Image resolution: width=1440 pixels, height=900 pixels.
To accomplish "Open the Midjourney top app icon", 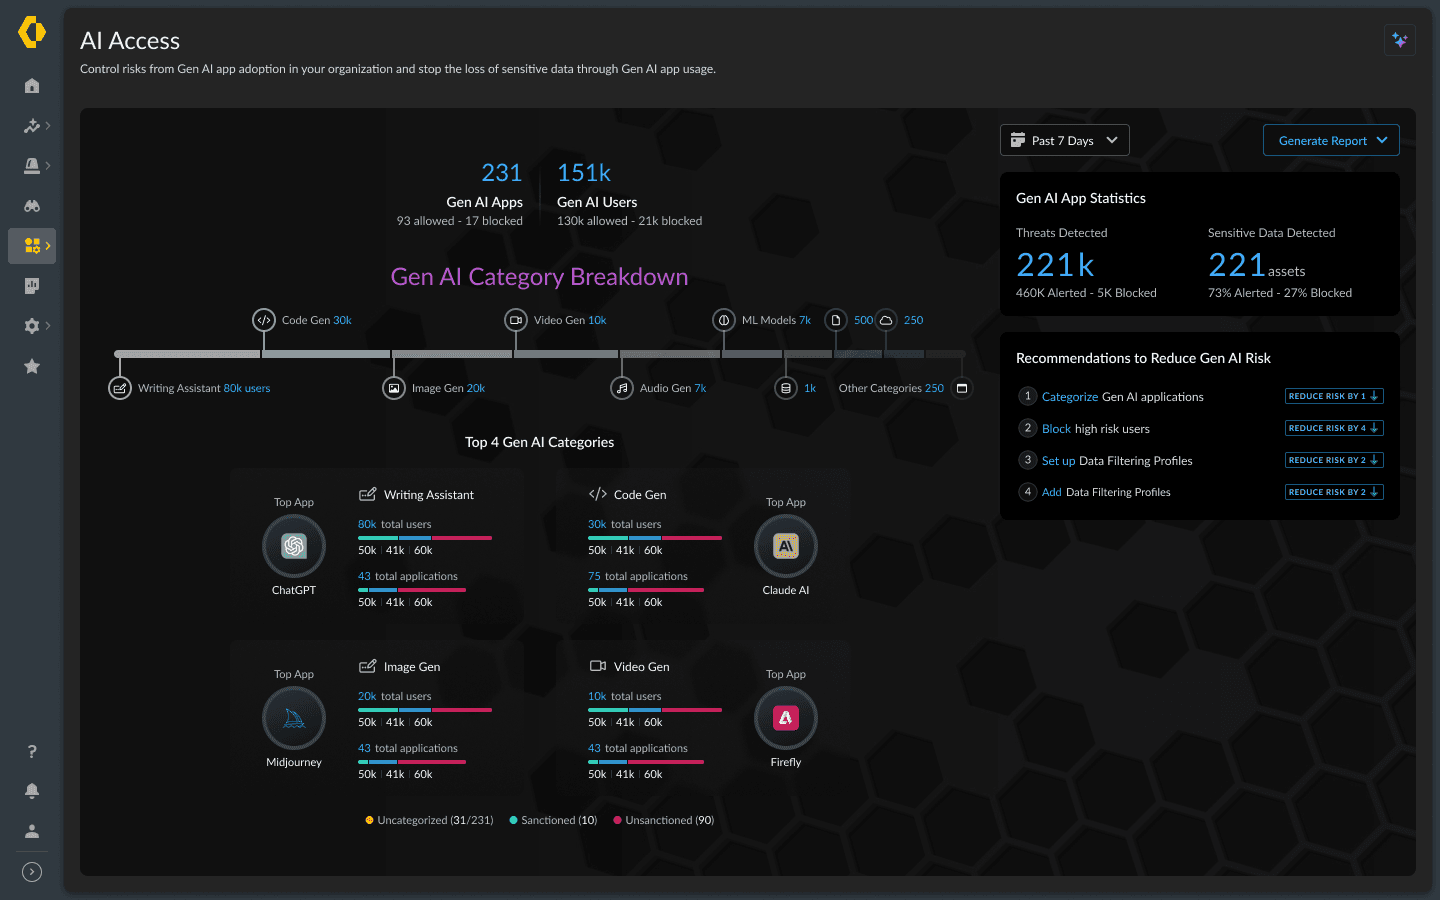I will tap(294, 718).
